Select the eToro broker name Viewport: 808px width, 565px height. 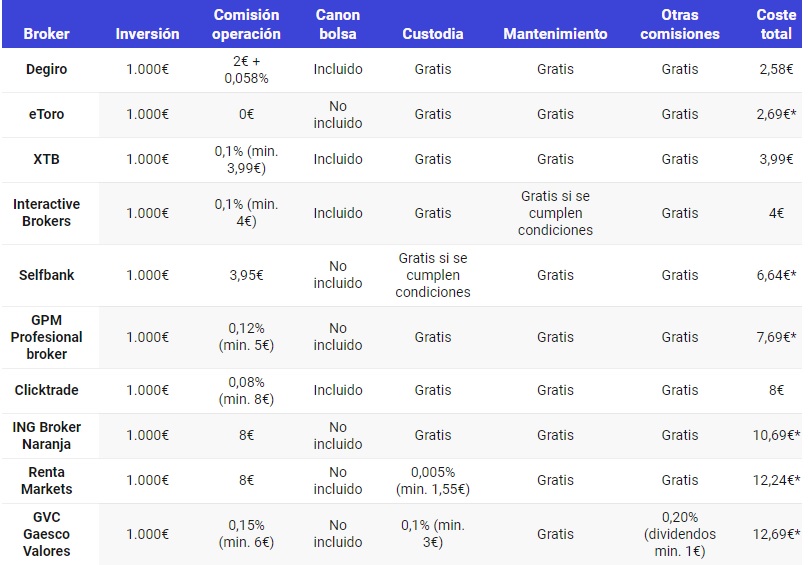(46, 114)
